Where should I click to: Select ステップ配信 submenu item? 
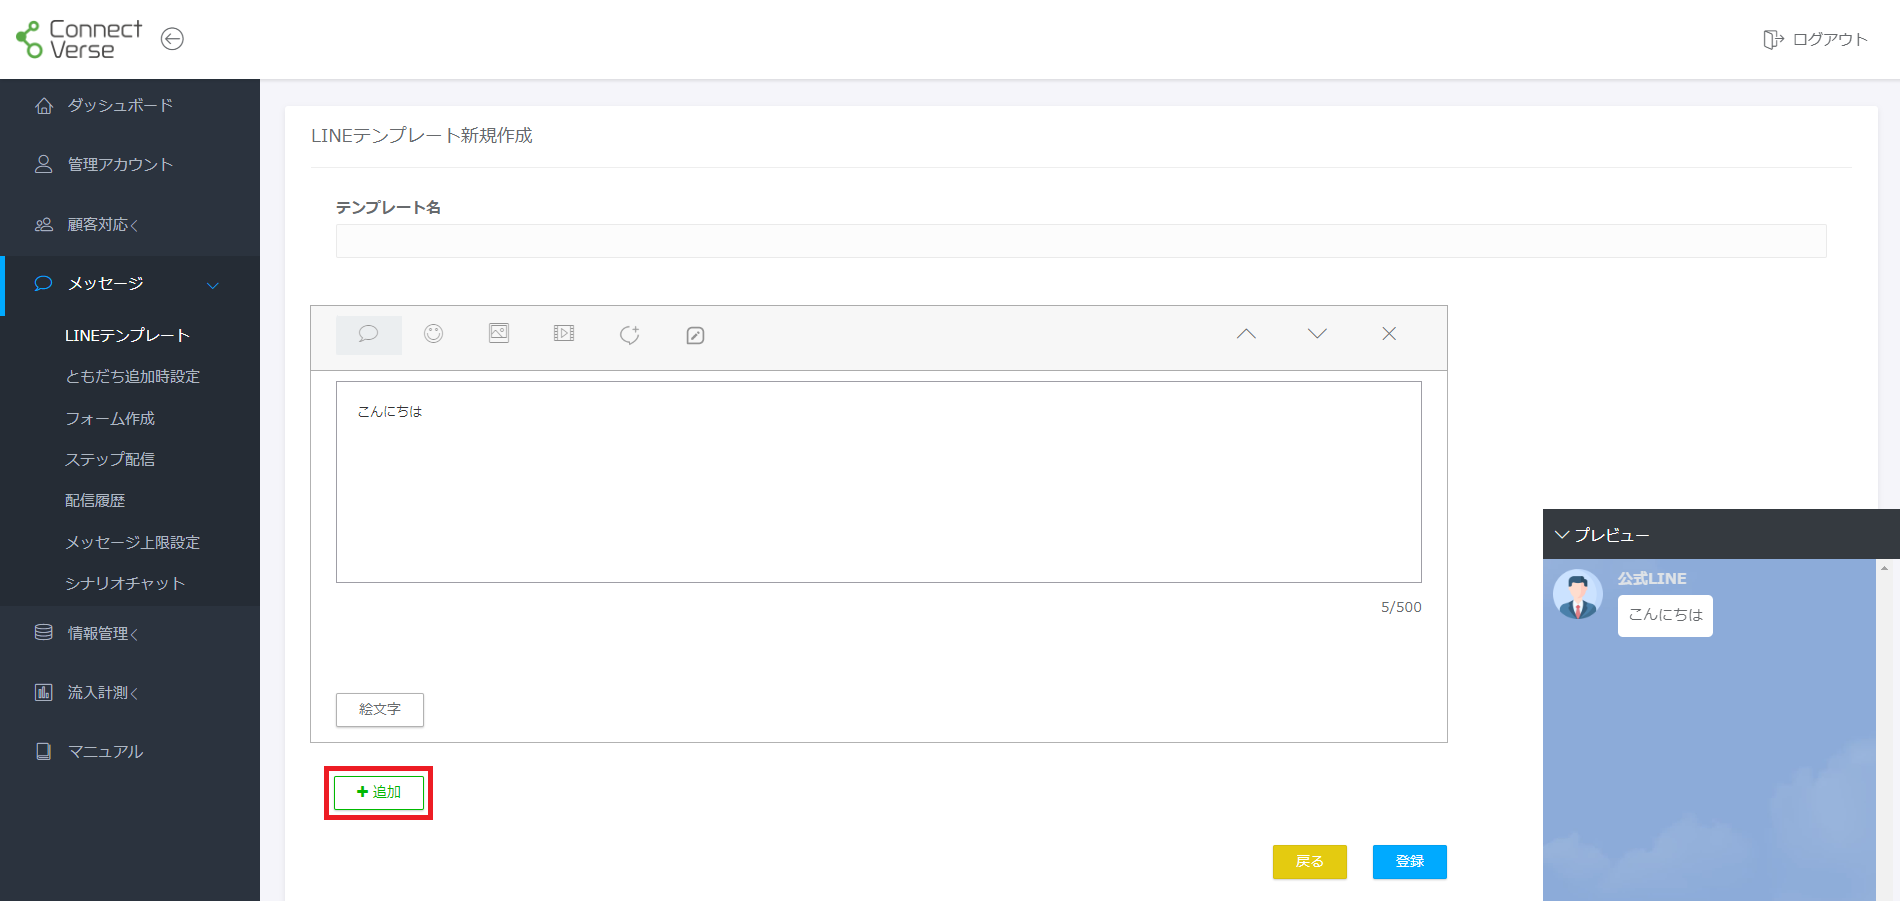click(110, 459)
